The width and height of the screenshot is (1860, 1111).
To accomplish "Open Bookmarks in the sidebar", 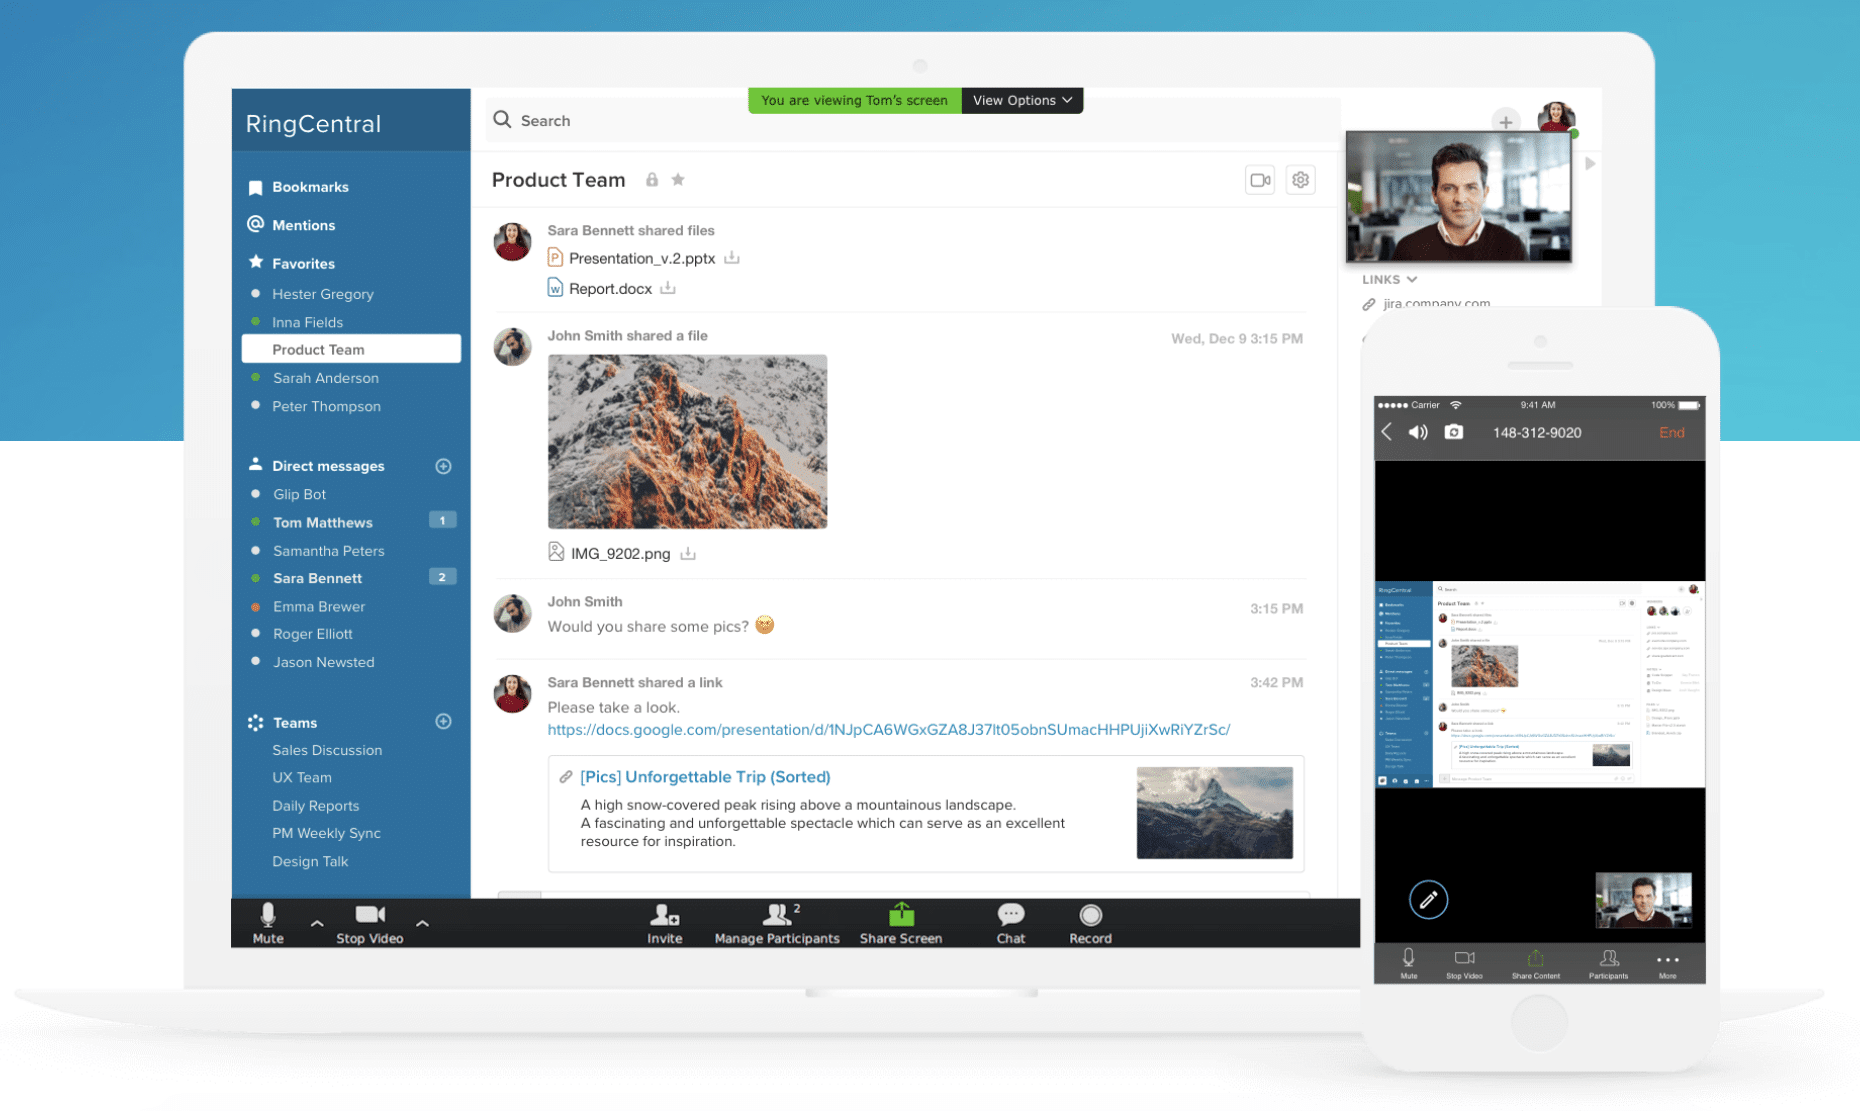I will click(310, 187).
